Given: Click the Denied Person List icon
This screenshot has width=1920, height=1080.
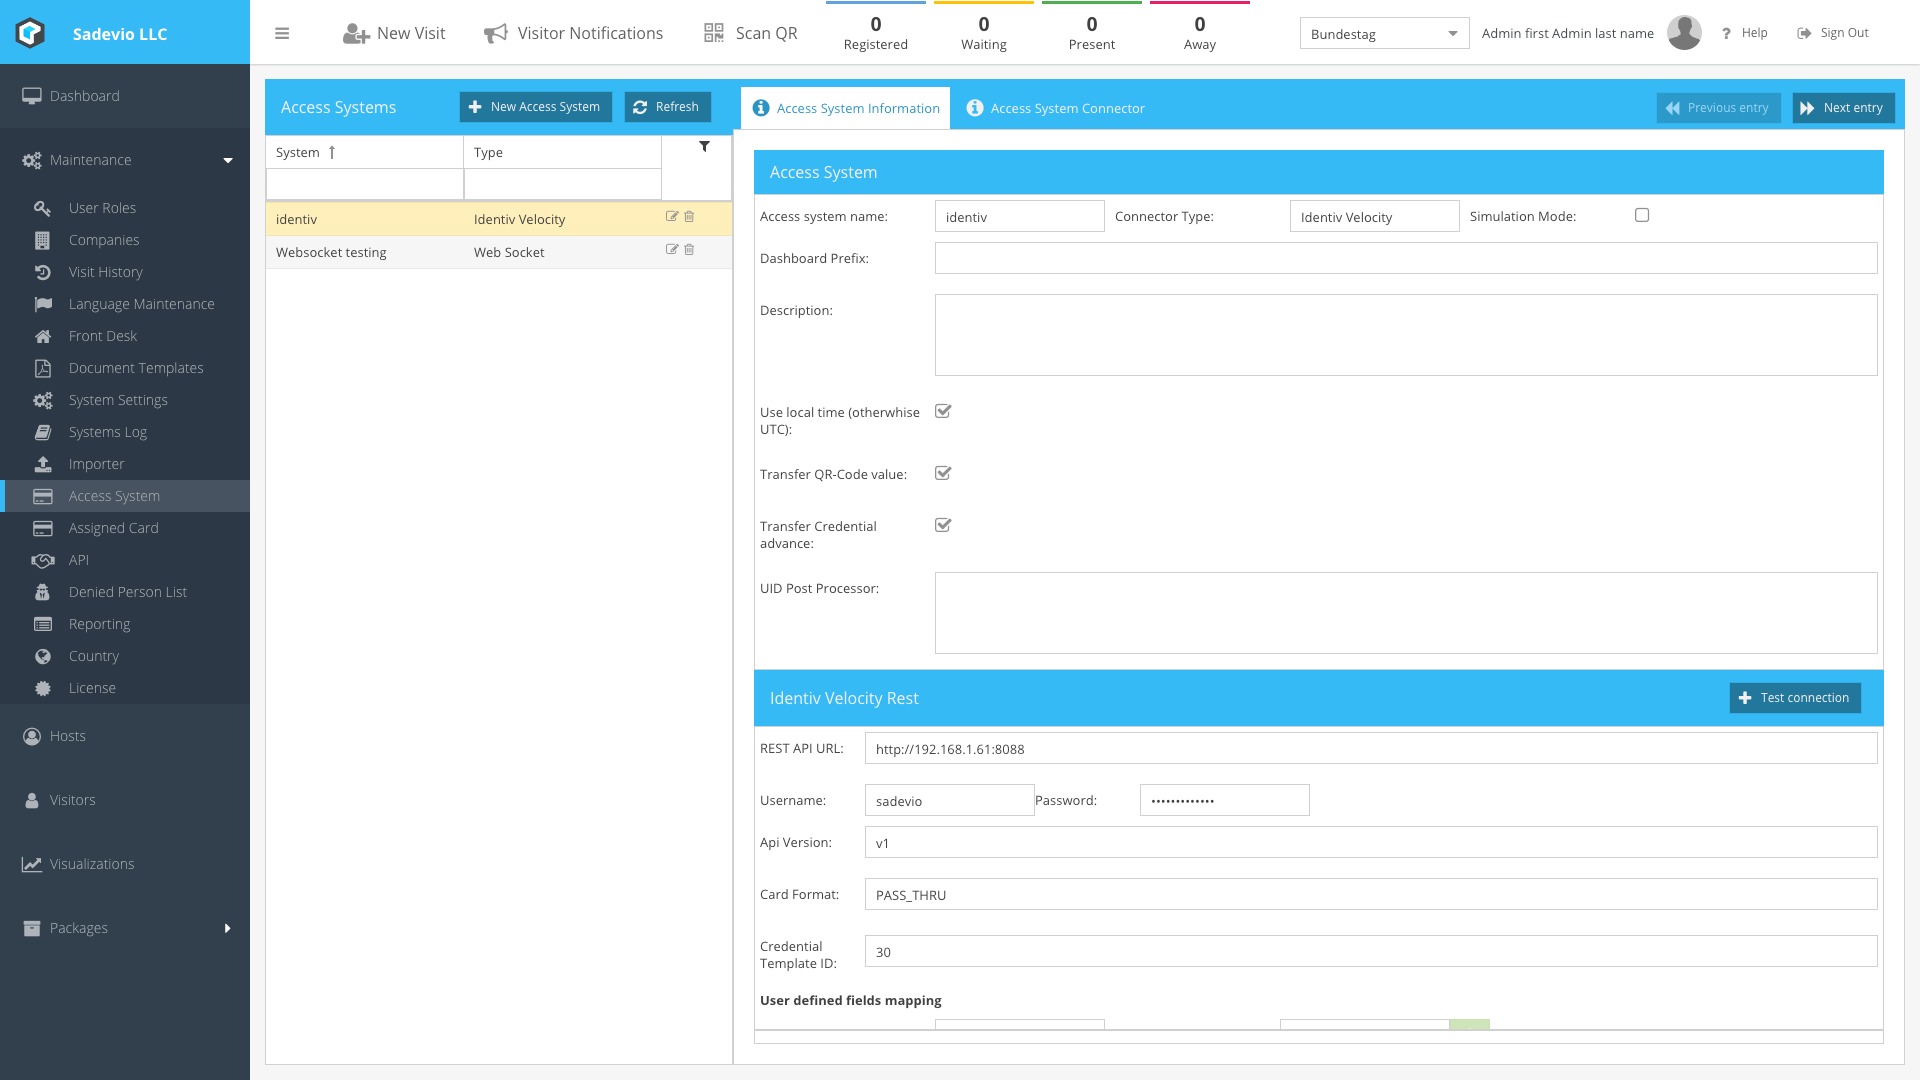Looking at the screenshot, I should coord(42,592).
